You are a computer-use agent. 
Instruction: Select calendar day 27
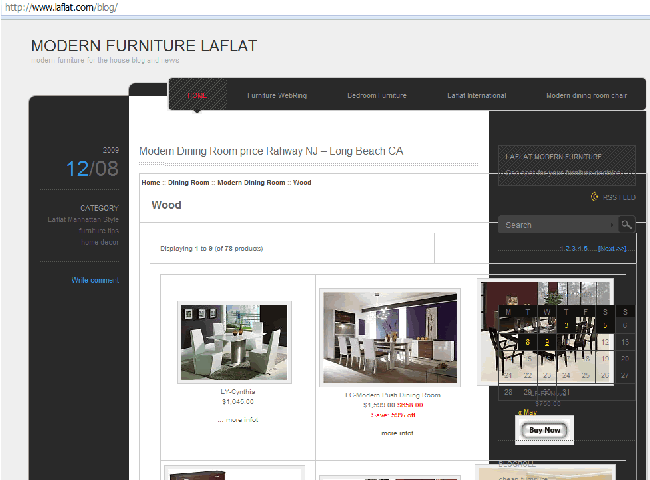[x=625, y=376]
